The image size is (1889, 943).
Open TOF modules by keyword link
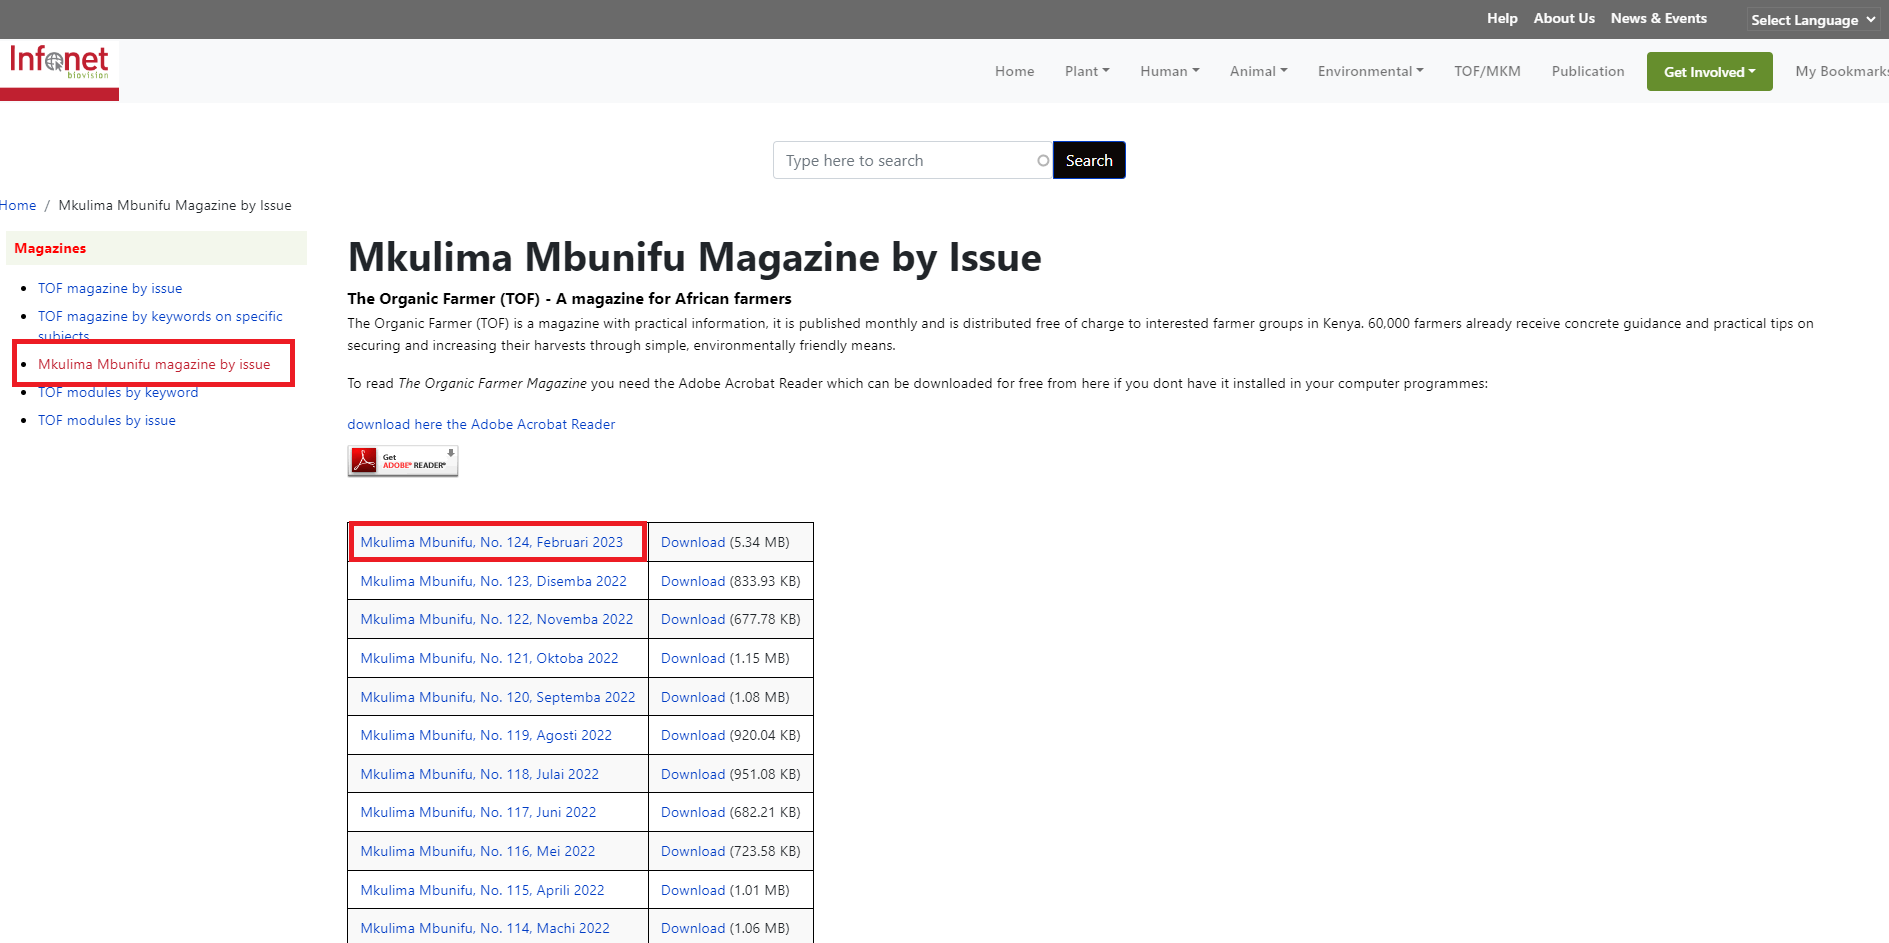[118, 392]
